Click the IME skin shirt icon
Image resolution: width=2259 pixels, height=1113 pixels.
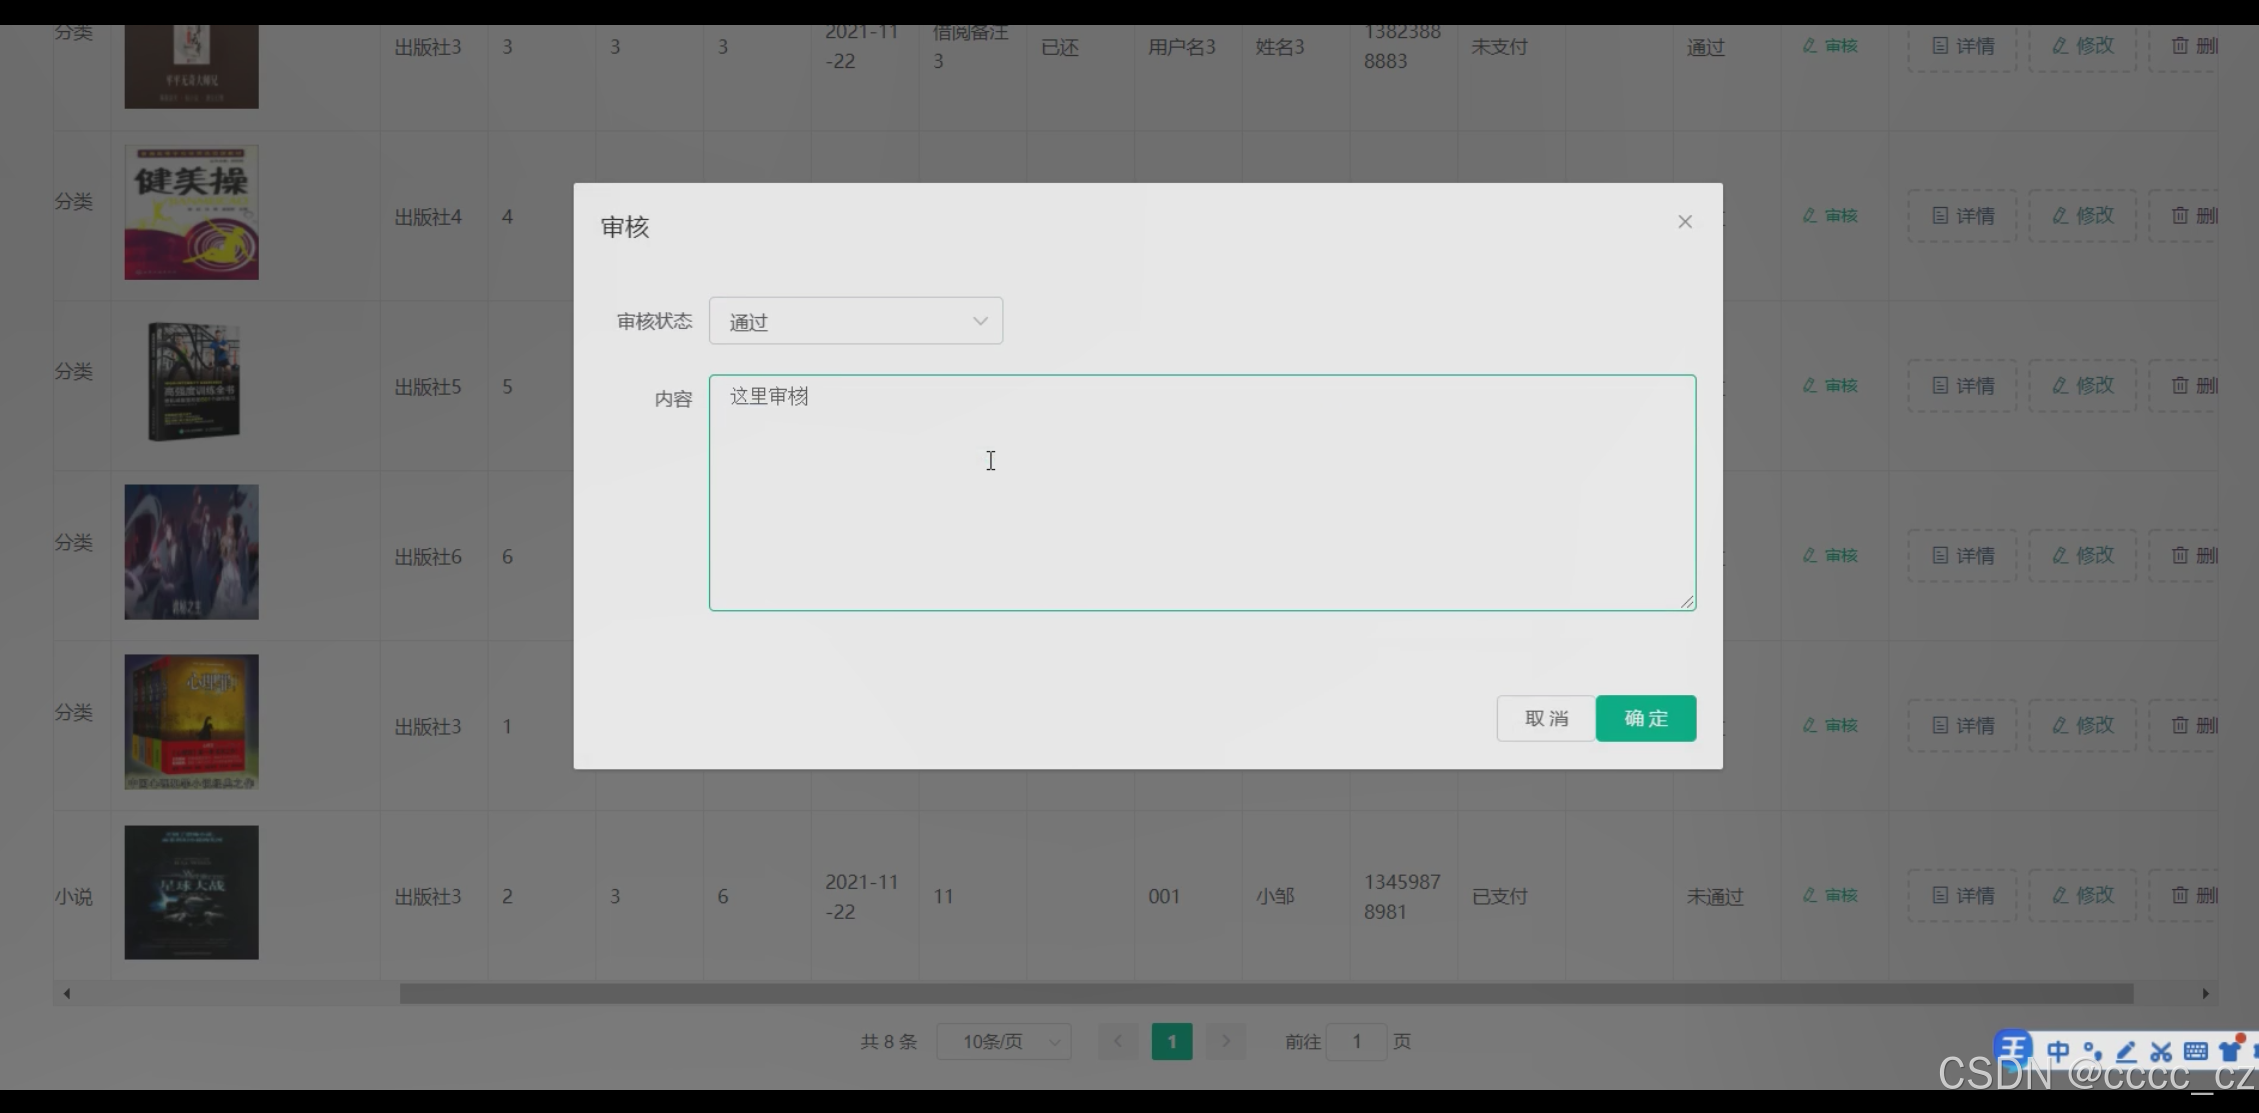[2230, 1051]
